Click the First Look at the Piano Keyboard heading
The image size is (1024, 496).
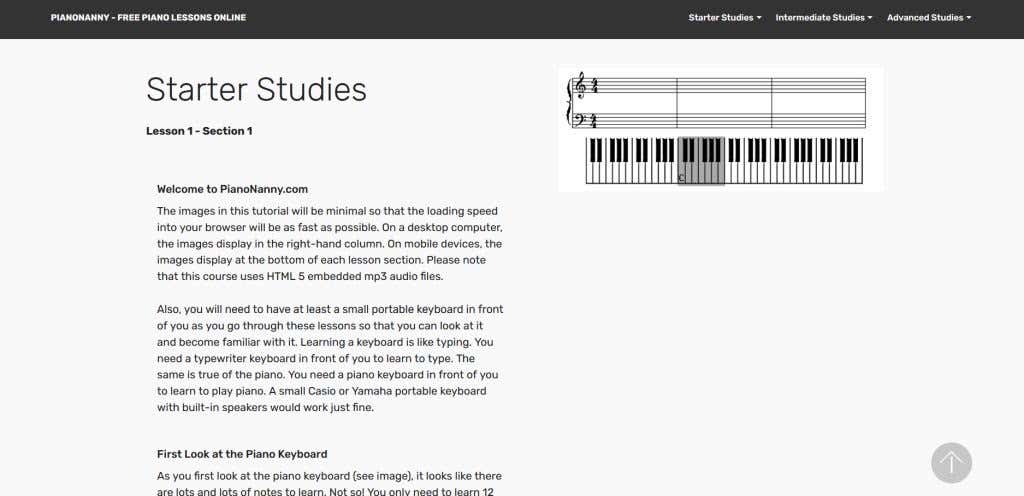point(242,454)
